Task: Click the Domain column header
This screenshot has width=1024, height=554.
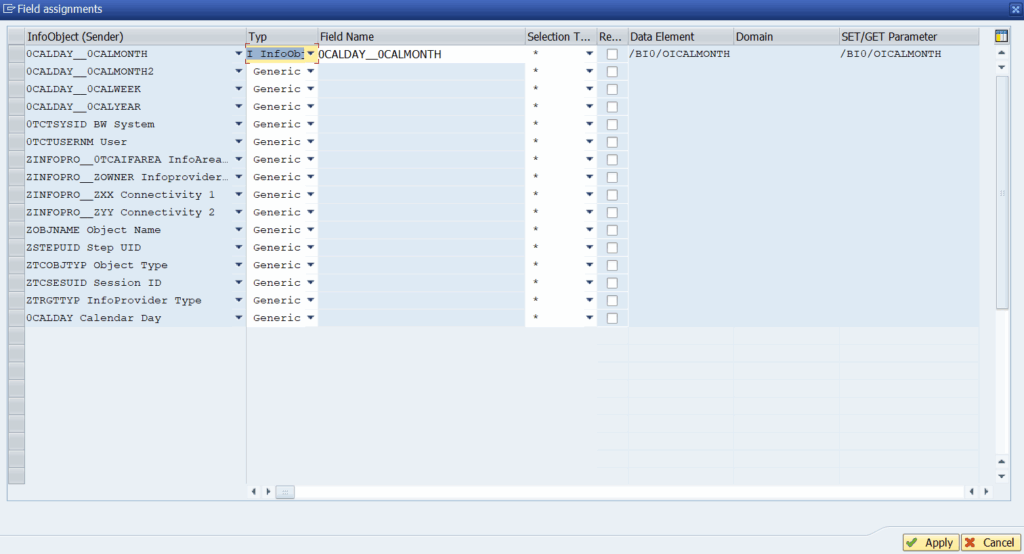Action: 786,37
